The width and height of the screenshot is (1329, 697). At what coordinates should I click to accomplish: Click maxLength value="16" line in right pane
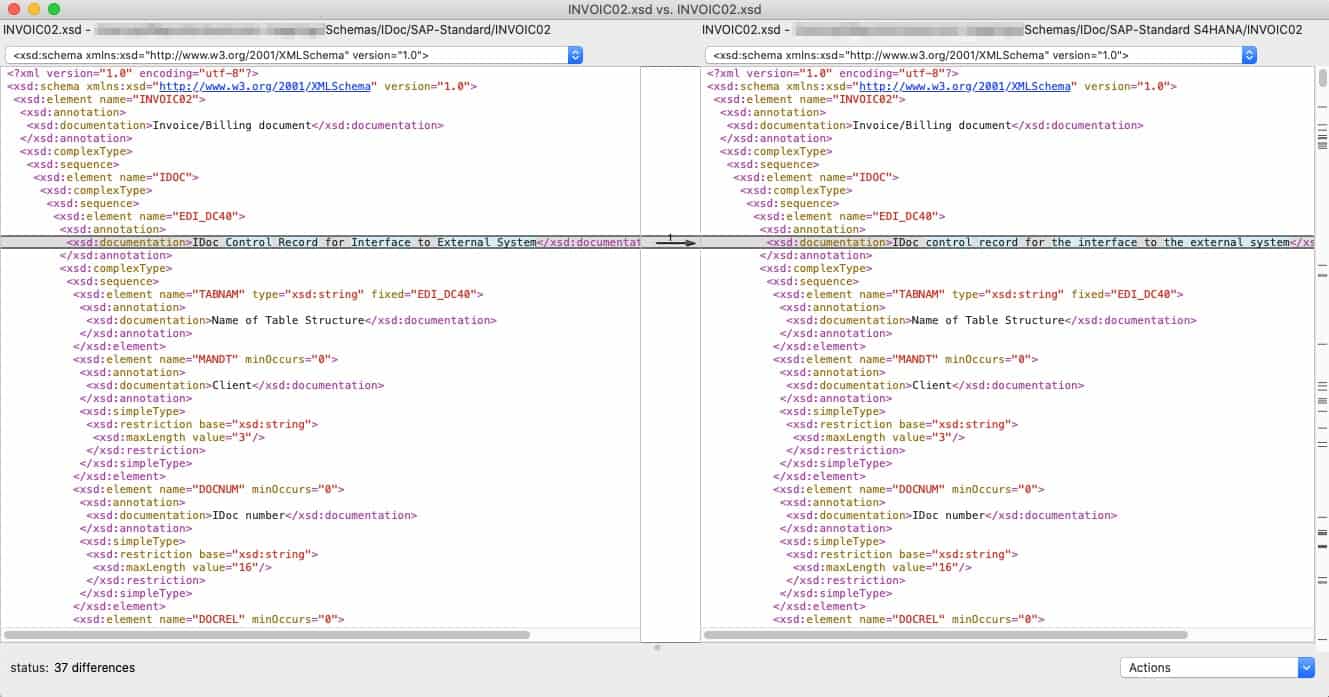(882, 567)
